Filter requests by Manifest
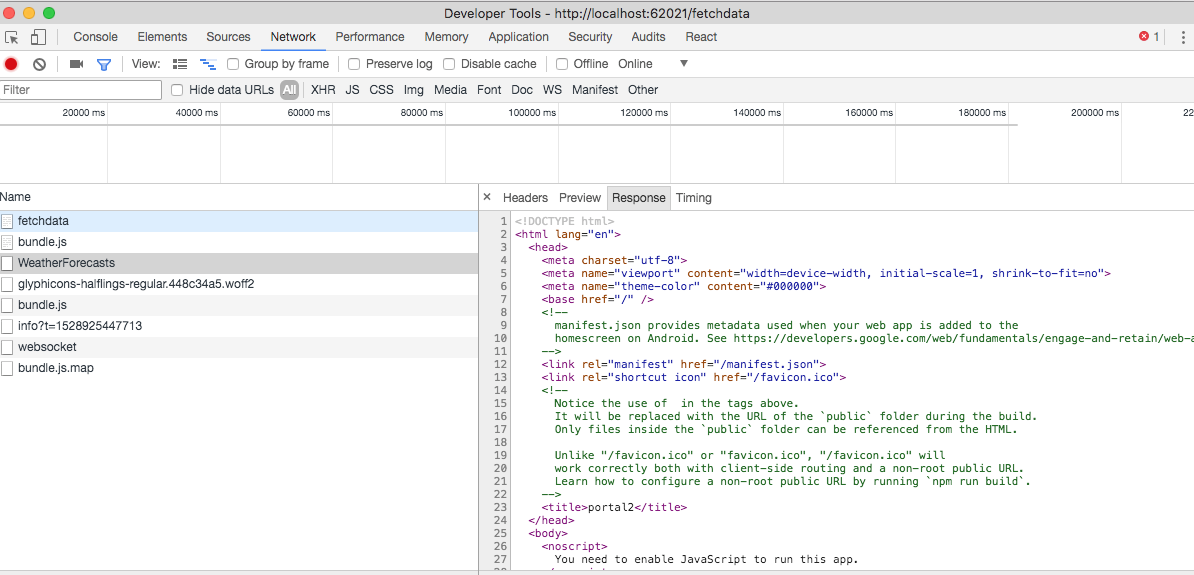Image resolution: width=1194 pixels, height=575 pixels. click(595, 90)
